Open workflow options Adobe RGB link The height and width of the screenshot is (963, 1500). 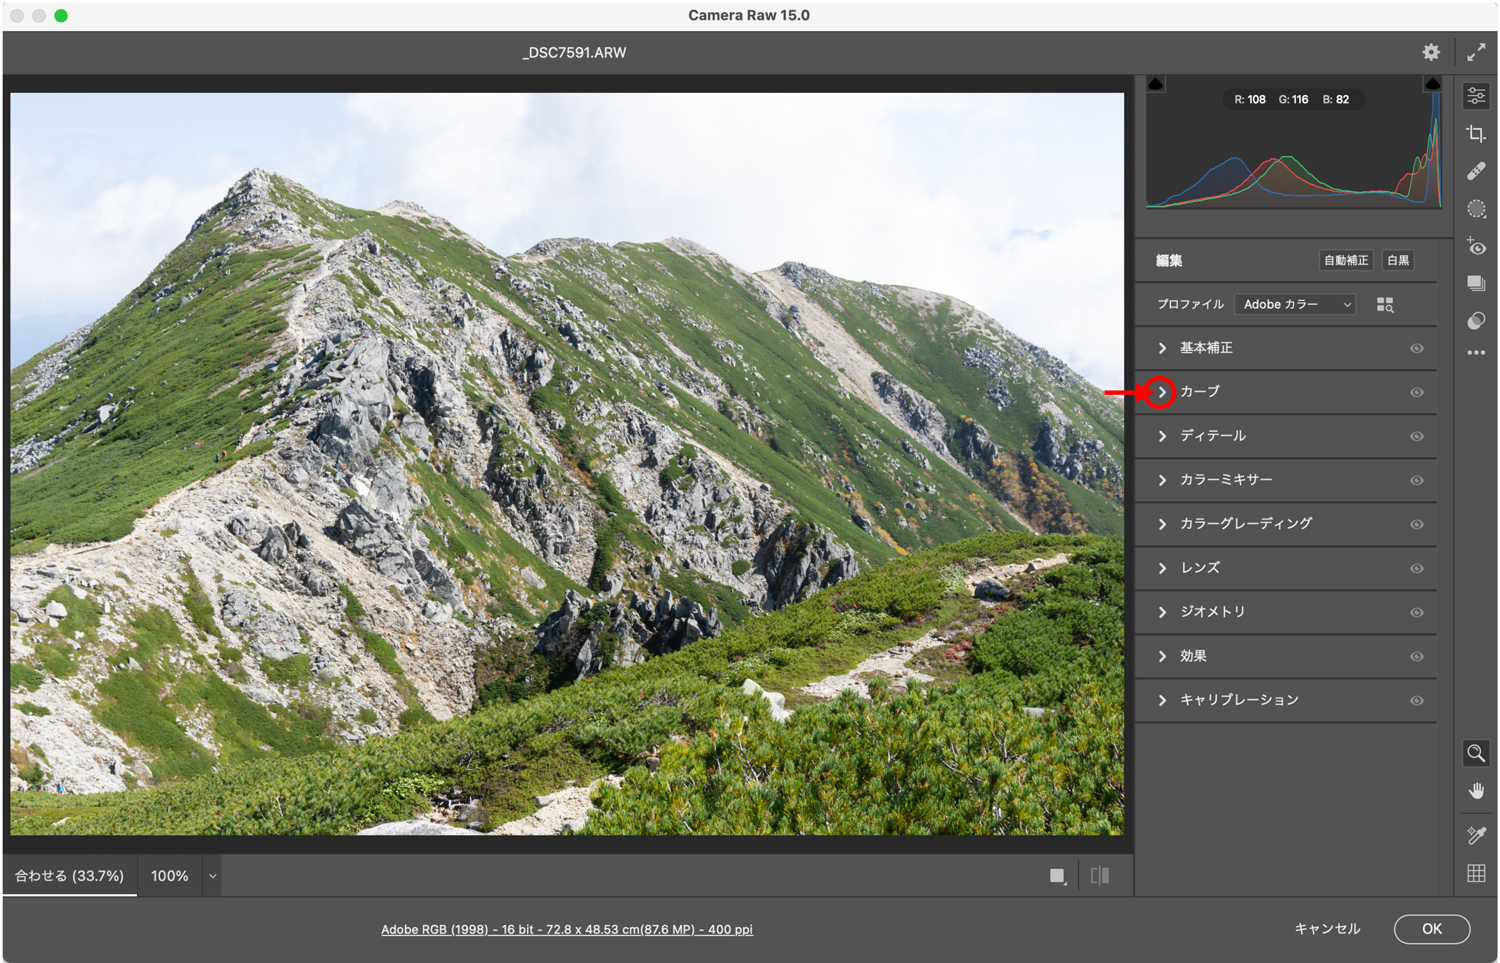point(567,930)
